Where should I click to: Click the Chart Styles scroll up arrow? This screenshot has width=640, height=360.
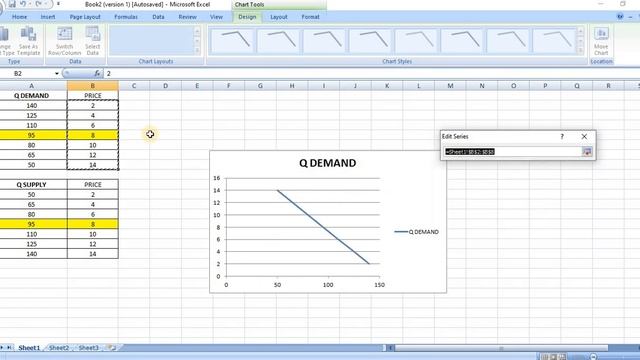click(x=580, y=31)
